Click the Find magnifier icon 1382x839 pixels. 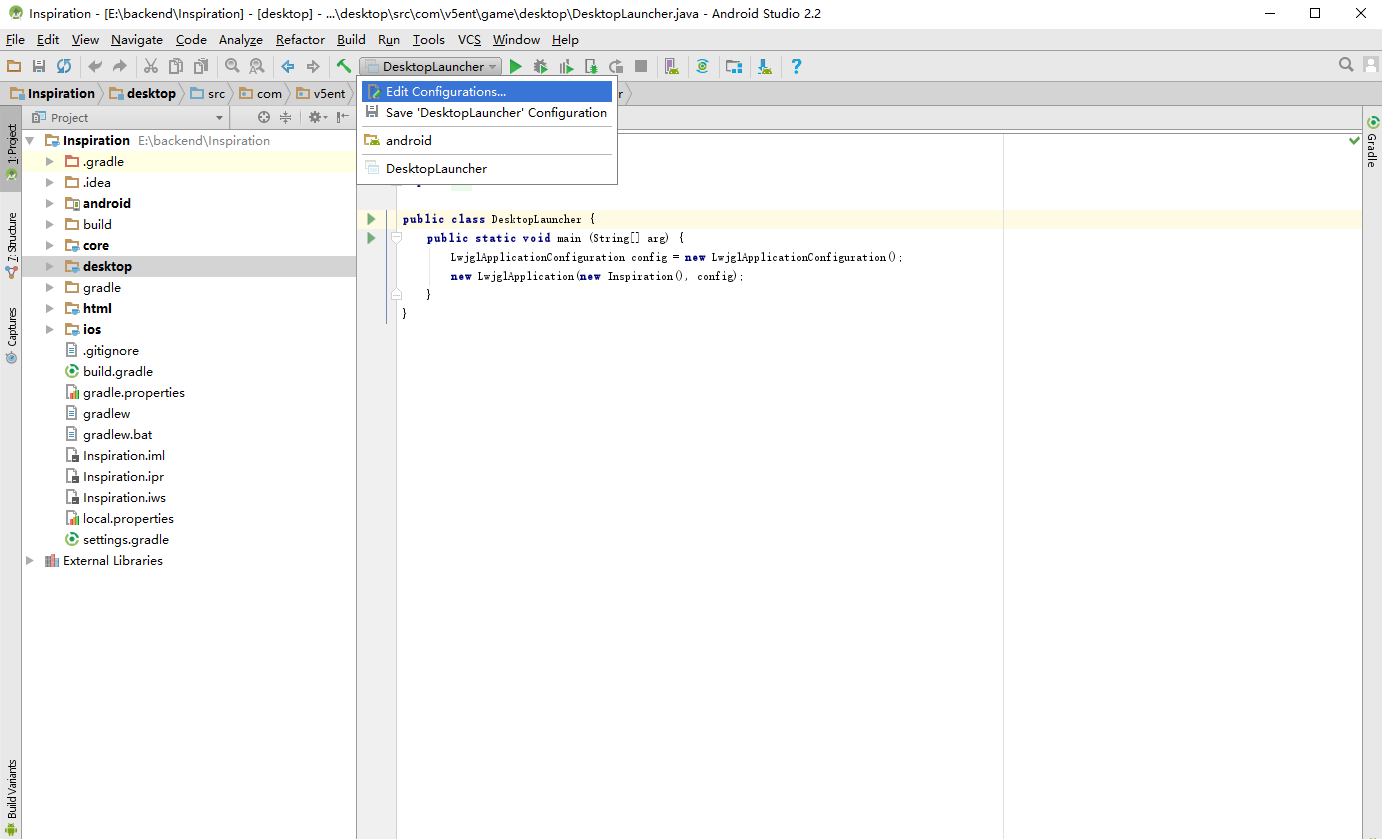232,66
